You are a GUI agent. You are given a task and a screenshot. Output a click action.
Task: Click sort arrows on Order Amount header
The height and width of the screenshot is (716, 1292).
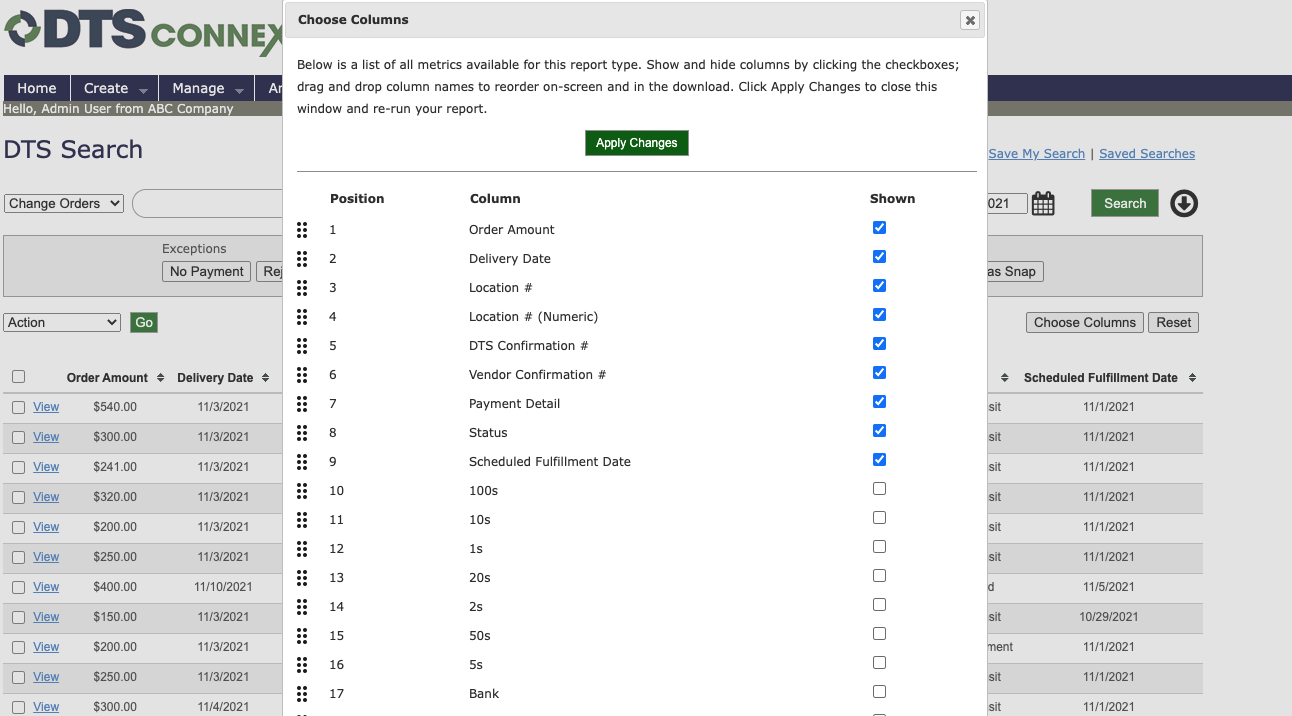click(158, 378)
